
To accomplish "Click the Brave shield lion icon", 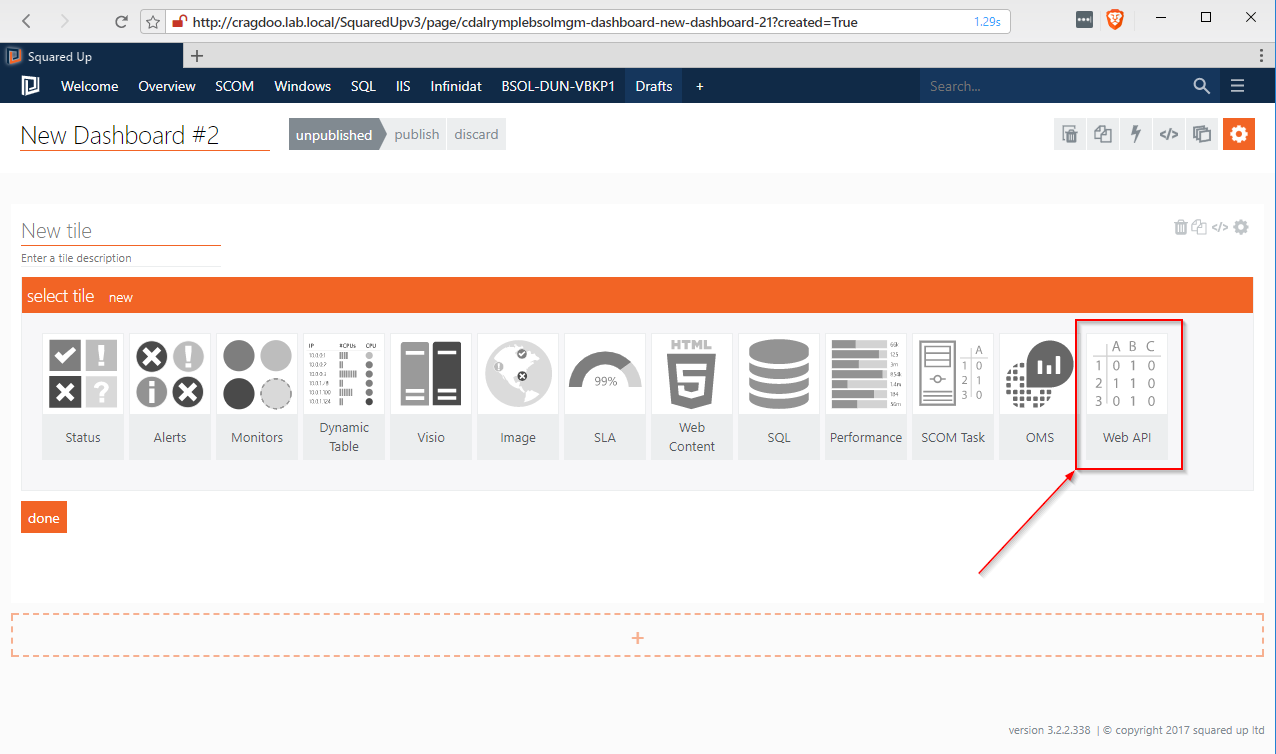I will (1114, 19).
